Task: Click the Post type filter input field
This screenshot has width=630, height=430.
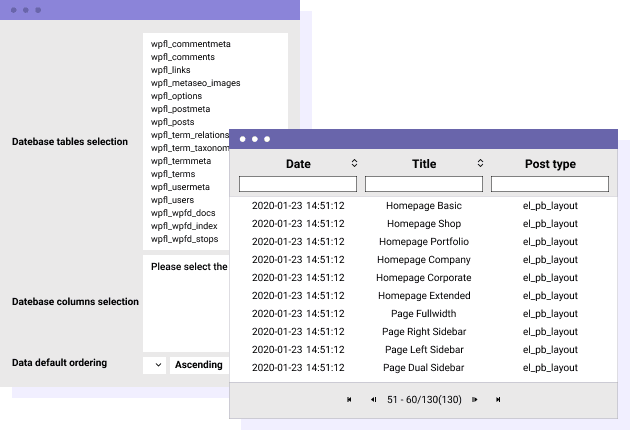Action: click(550, 184)
